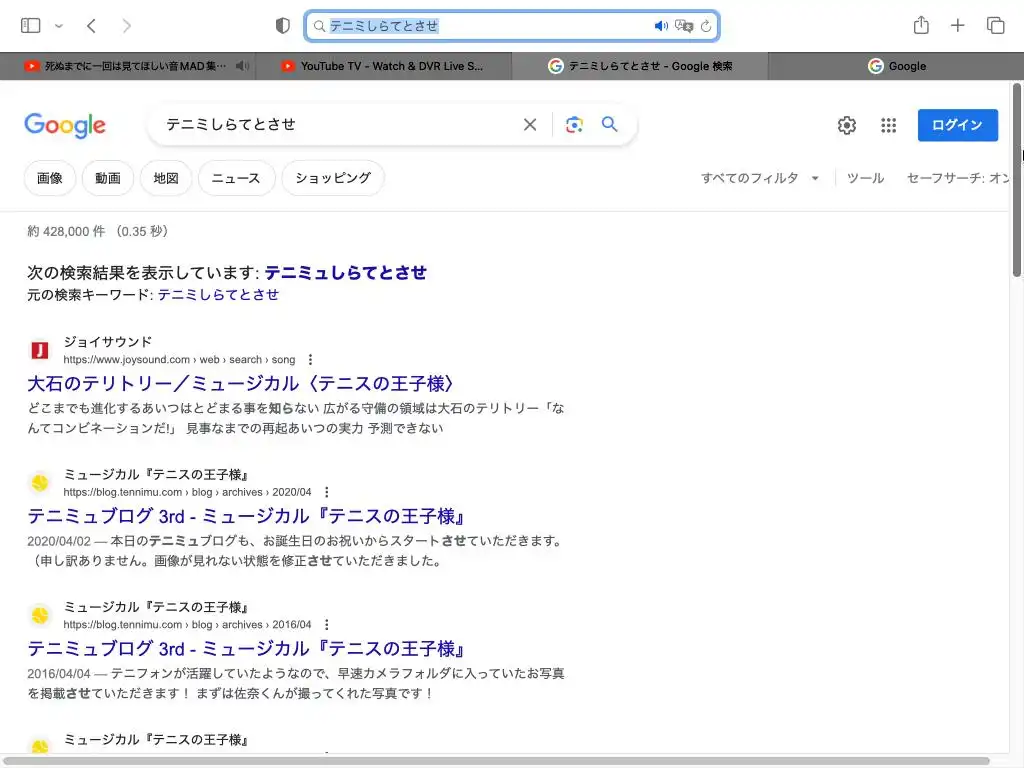The image size is (1024, 768).
Task: Mute audio using address bar speaker icon
Action: point(661,26)
